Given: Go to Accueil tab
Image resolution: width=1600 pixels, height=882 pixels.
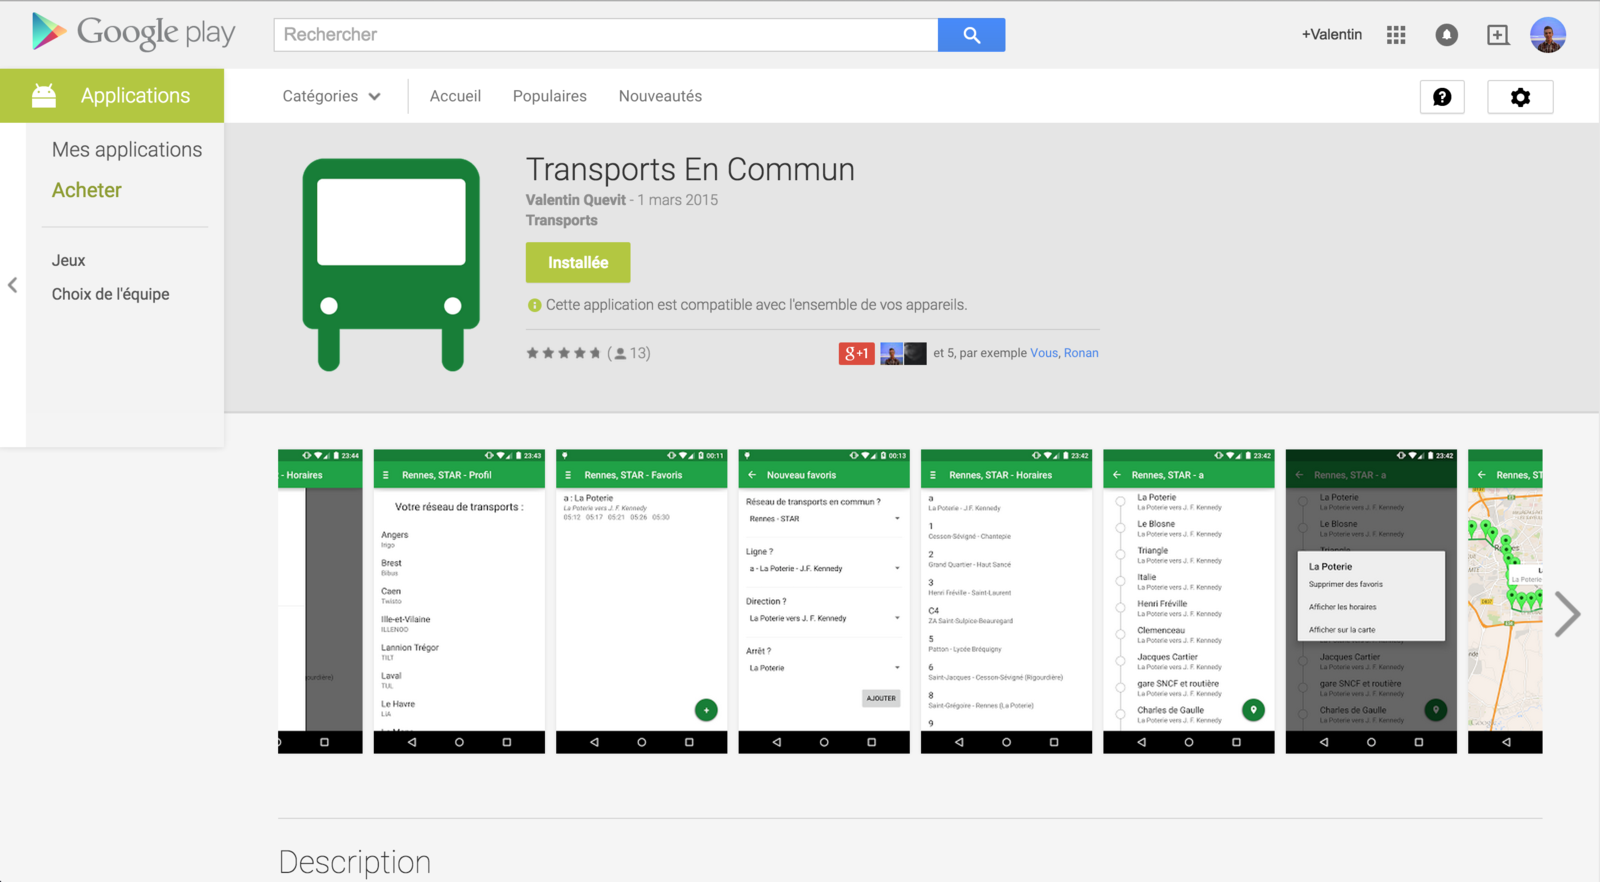Looking at the screenshot, I should click(455, 96).
